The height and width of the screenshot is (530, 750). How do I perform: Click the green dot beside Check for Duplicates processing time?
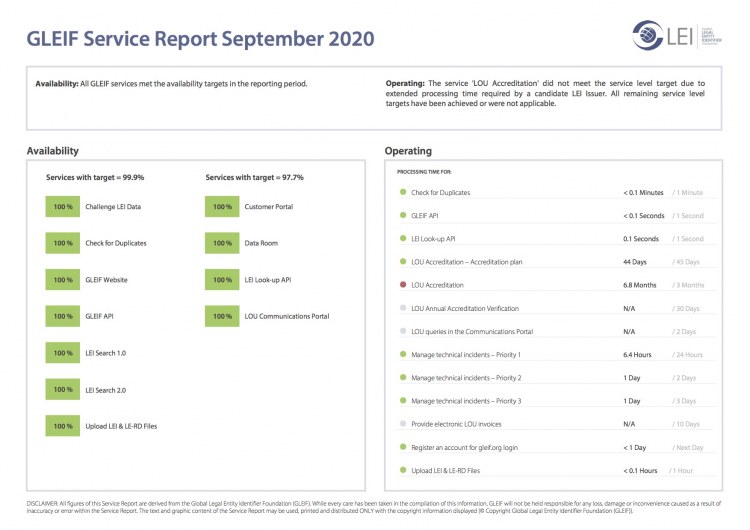(x=402, y=192)
